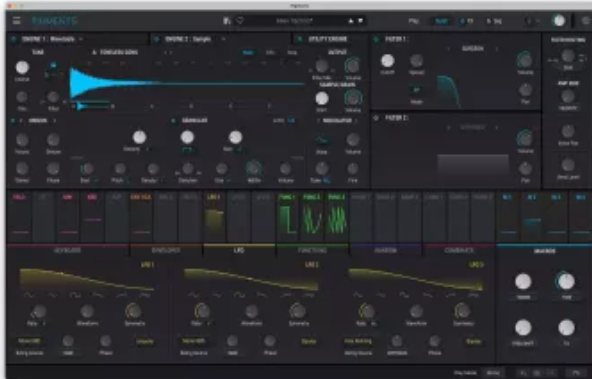592x379 pixels.
Task: Click the sample start marker below waveform
Action: pyautogui.click(x=80, y=107)
